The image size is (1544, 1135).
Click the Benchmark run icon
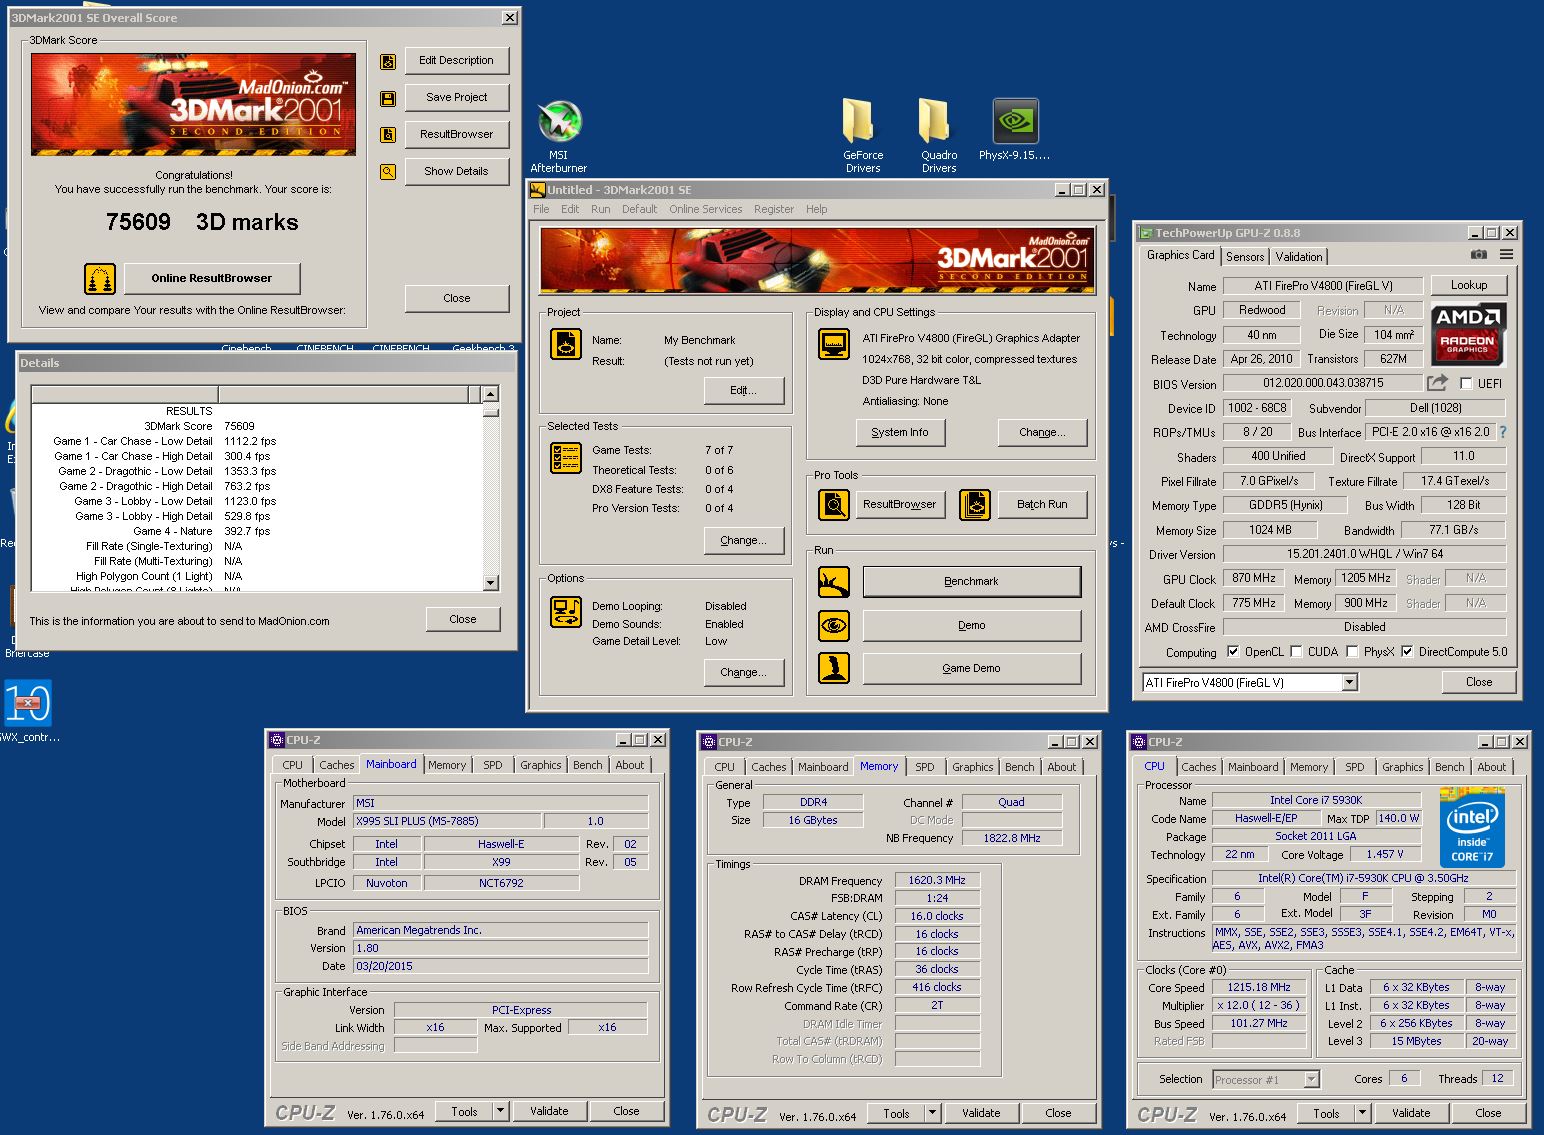pos(834,581)
